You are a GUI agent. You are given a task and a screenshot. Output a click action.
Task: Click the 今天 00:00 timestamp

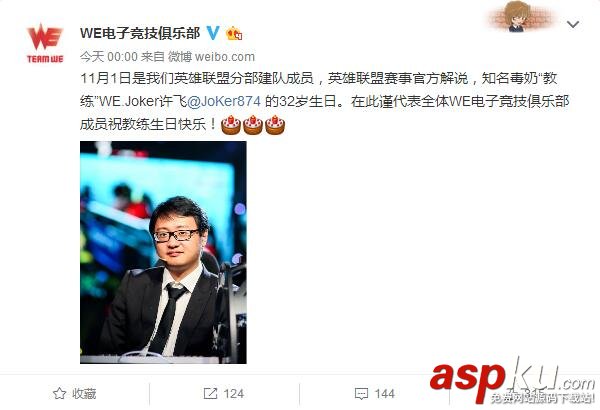pyautogui.click(x=109, y=57)
